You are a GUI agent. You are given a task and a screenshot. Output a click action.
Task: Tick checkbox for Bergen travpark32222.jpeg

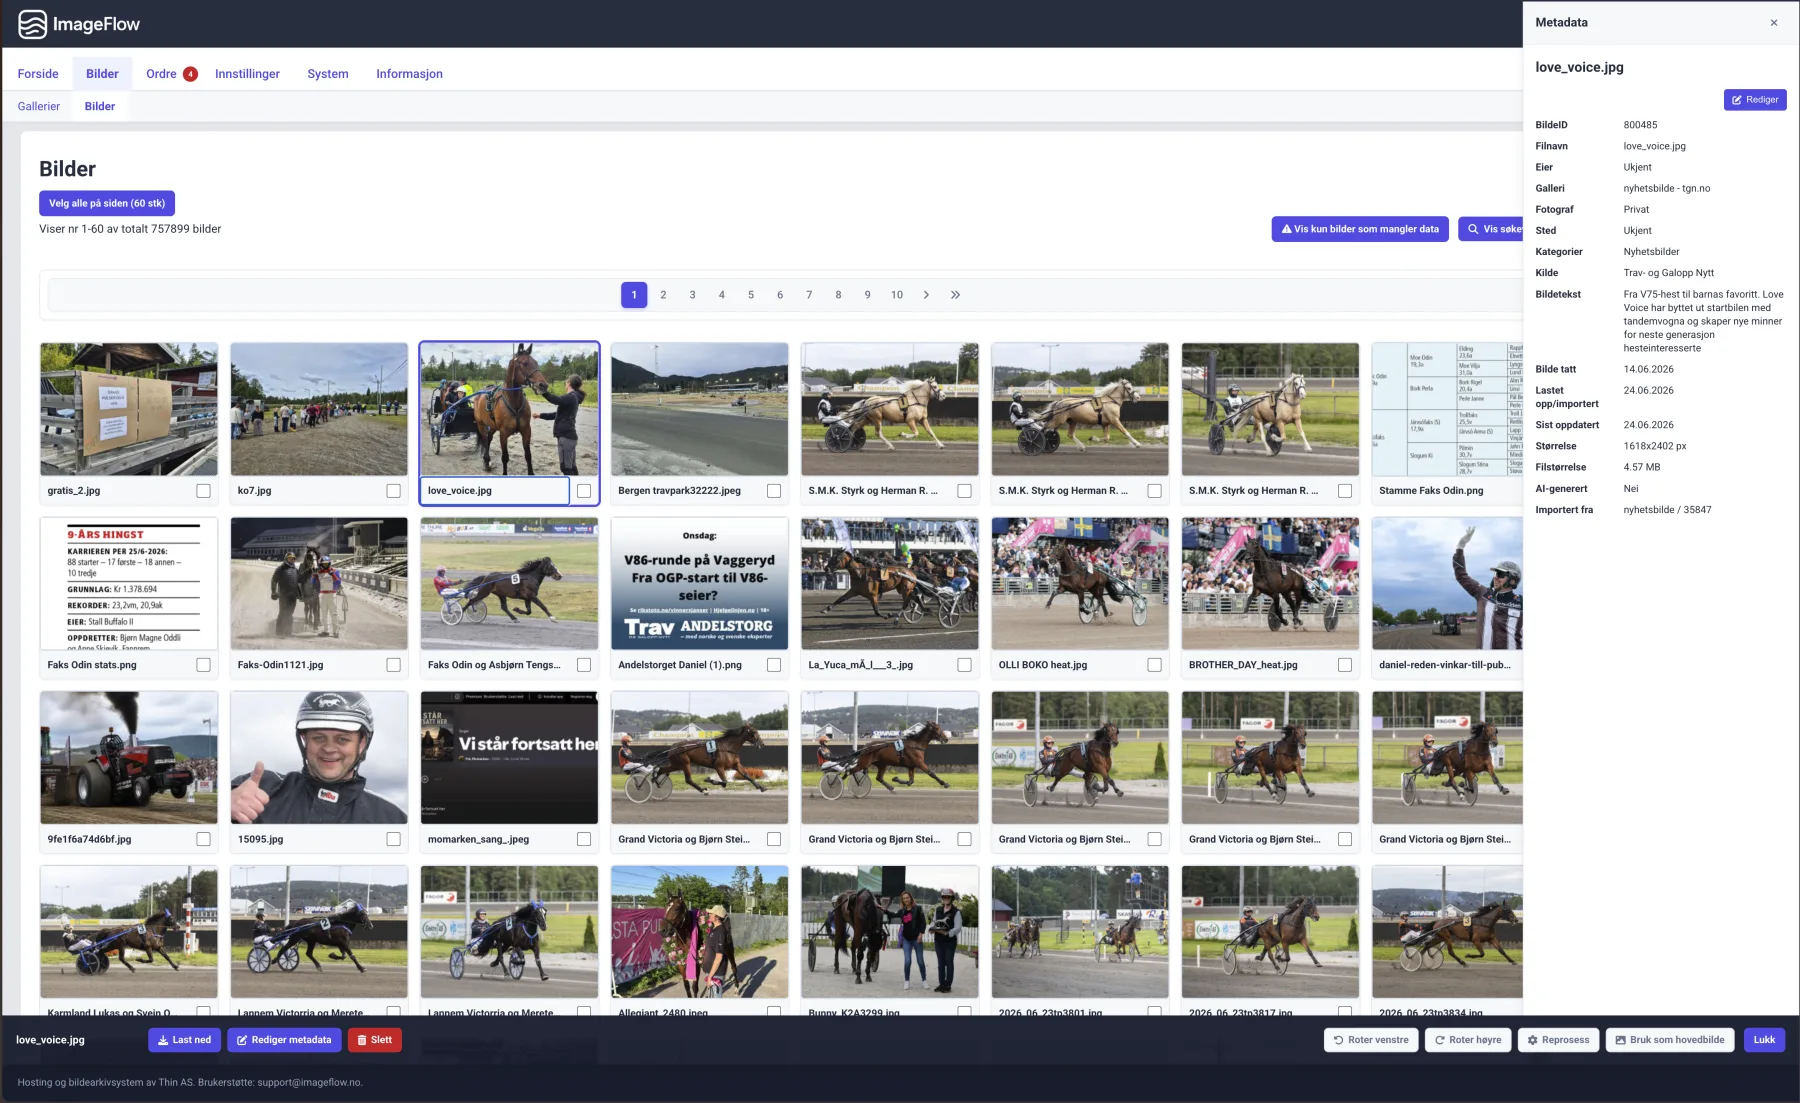[774, 491]
